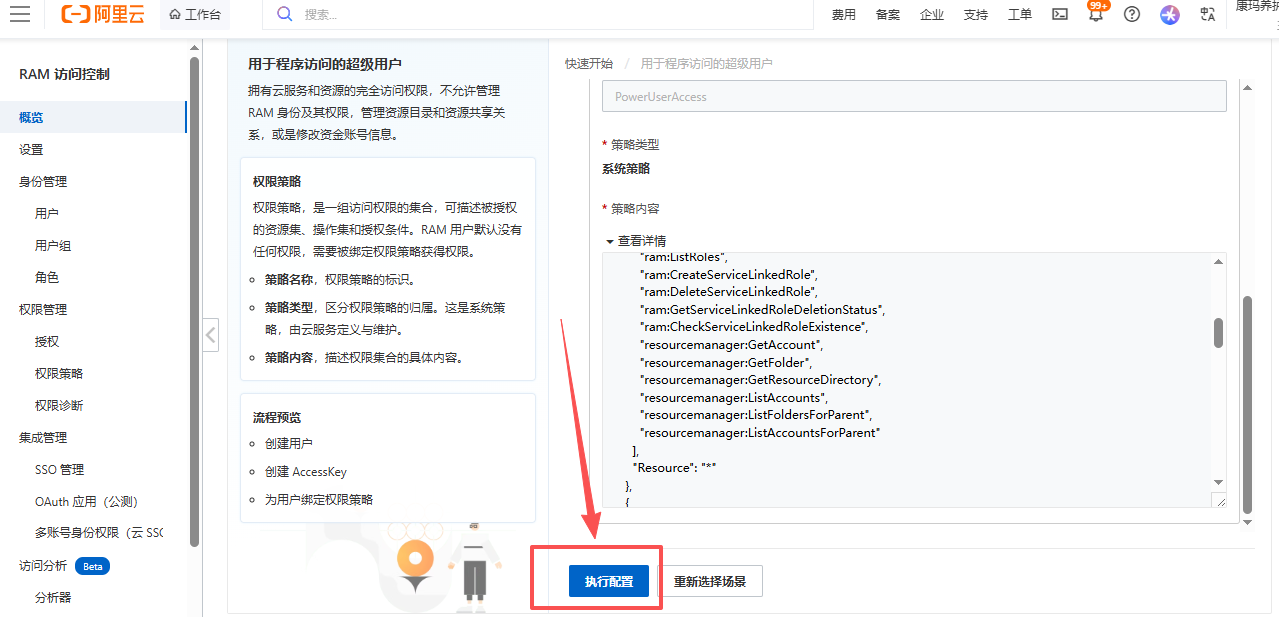
Task: Select 权限策略 in the sidebar
Action: [x=59, y=373]
